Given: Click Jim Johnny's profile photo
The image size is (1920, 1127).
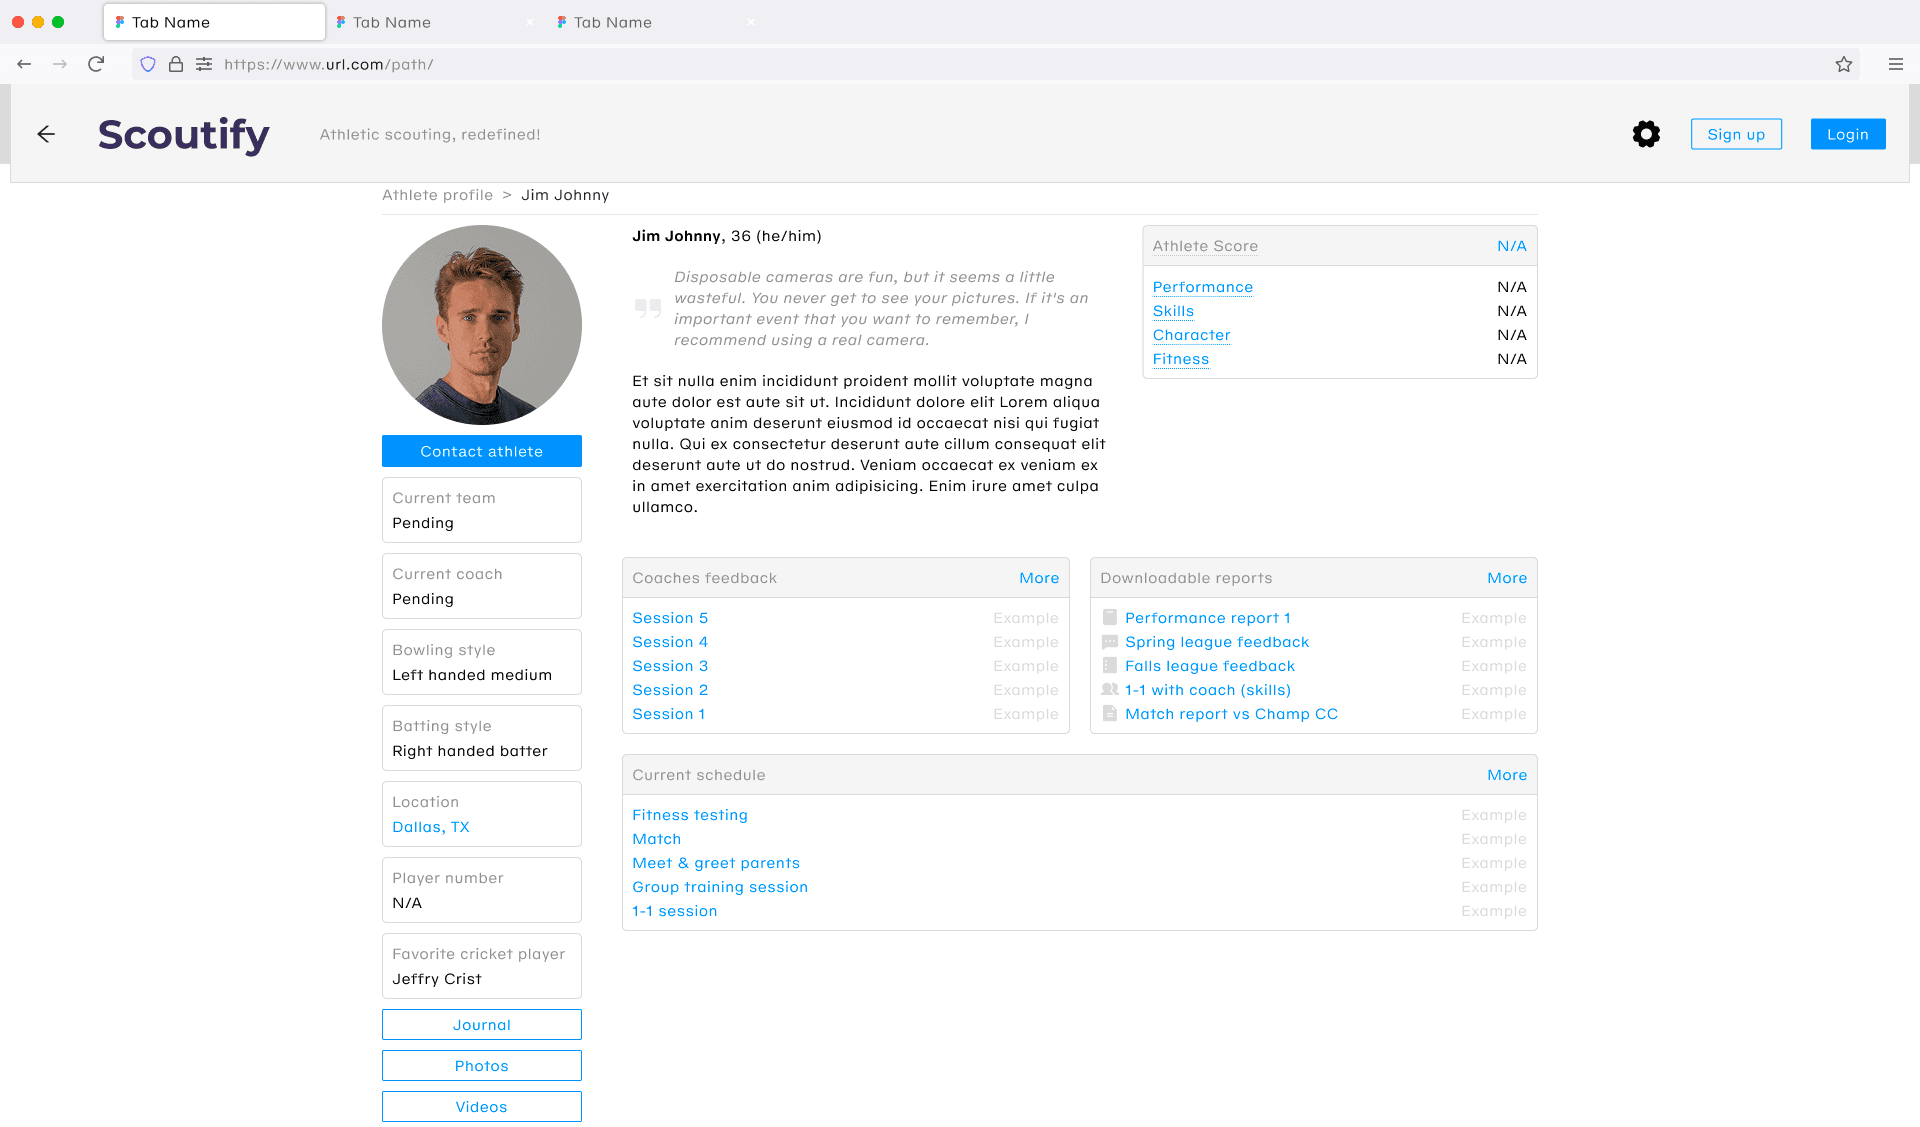Looking at the screenshot, I should coord(482,325).
